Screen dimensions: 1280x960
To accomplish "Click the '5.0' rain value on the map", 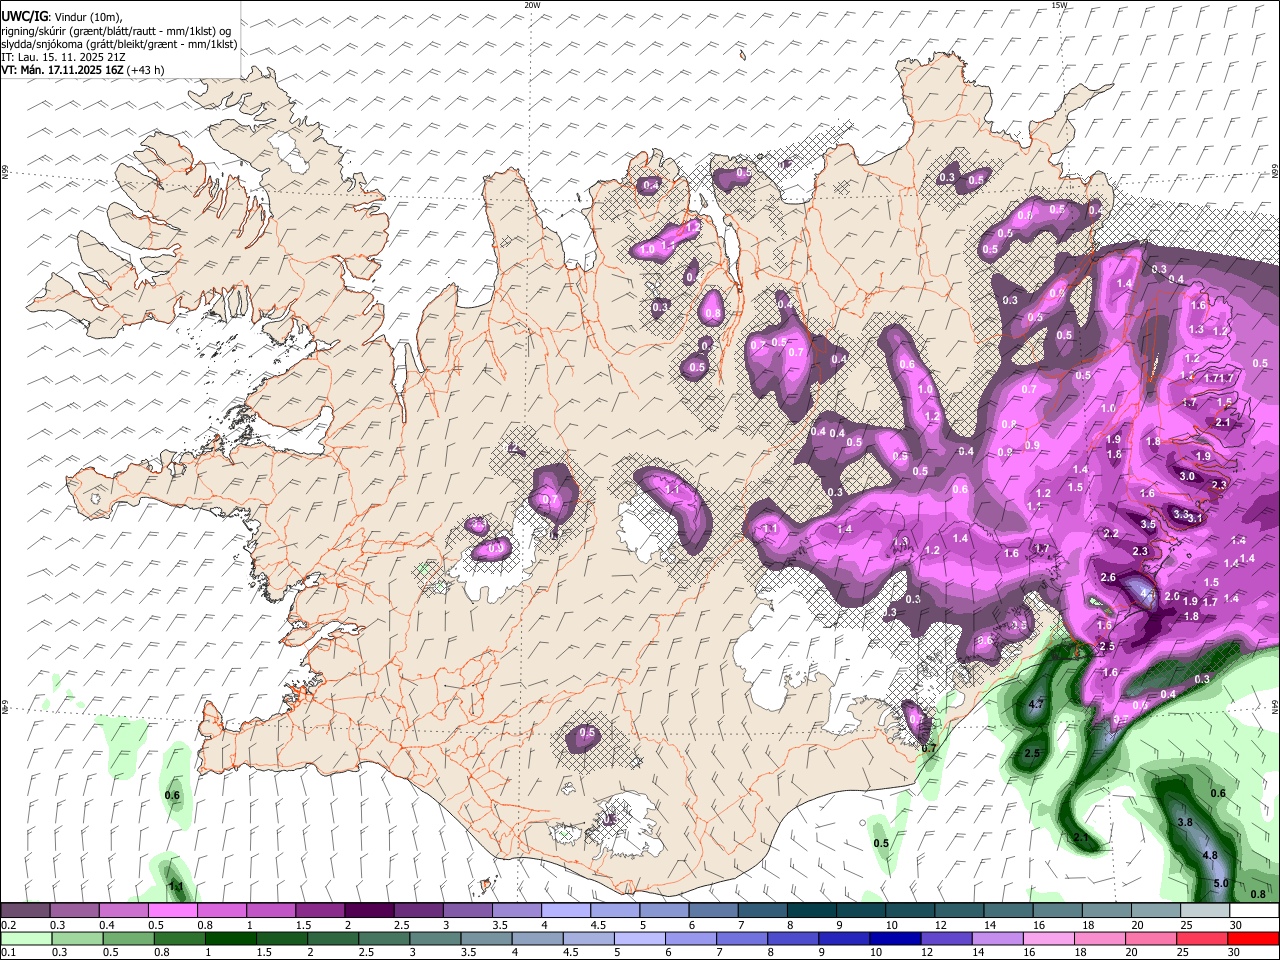I will tap(1220, 883).
